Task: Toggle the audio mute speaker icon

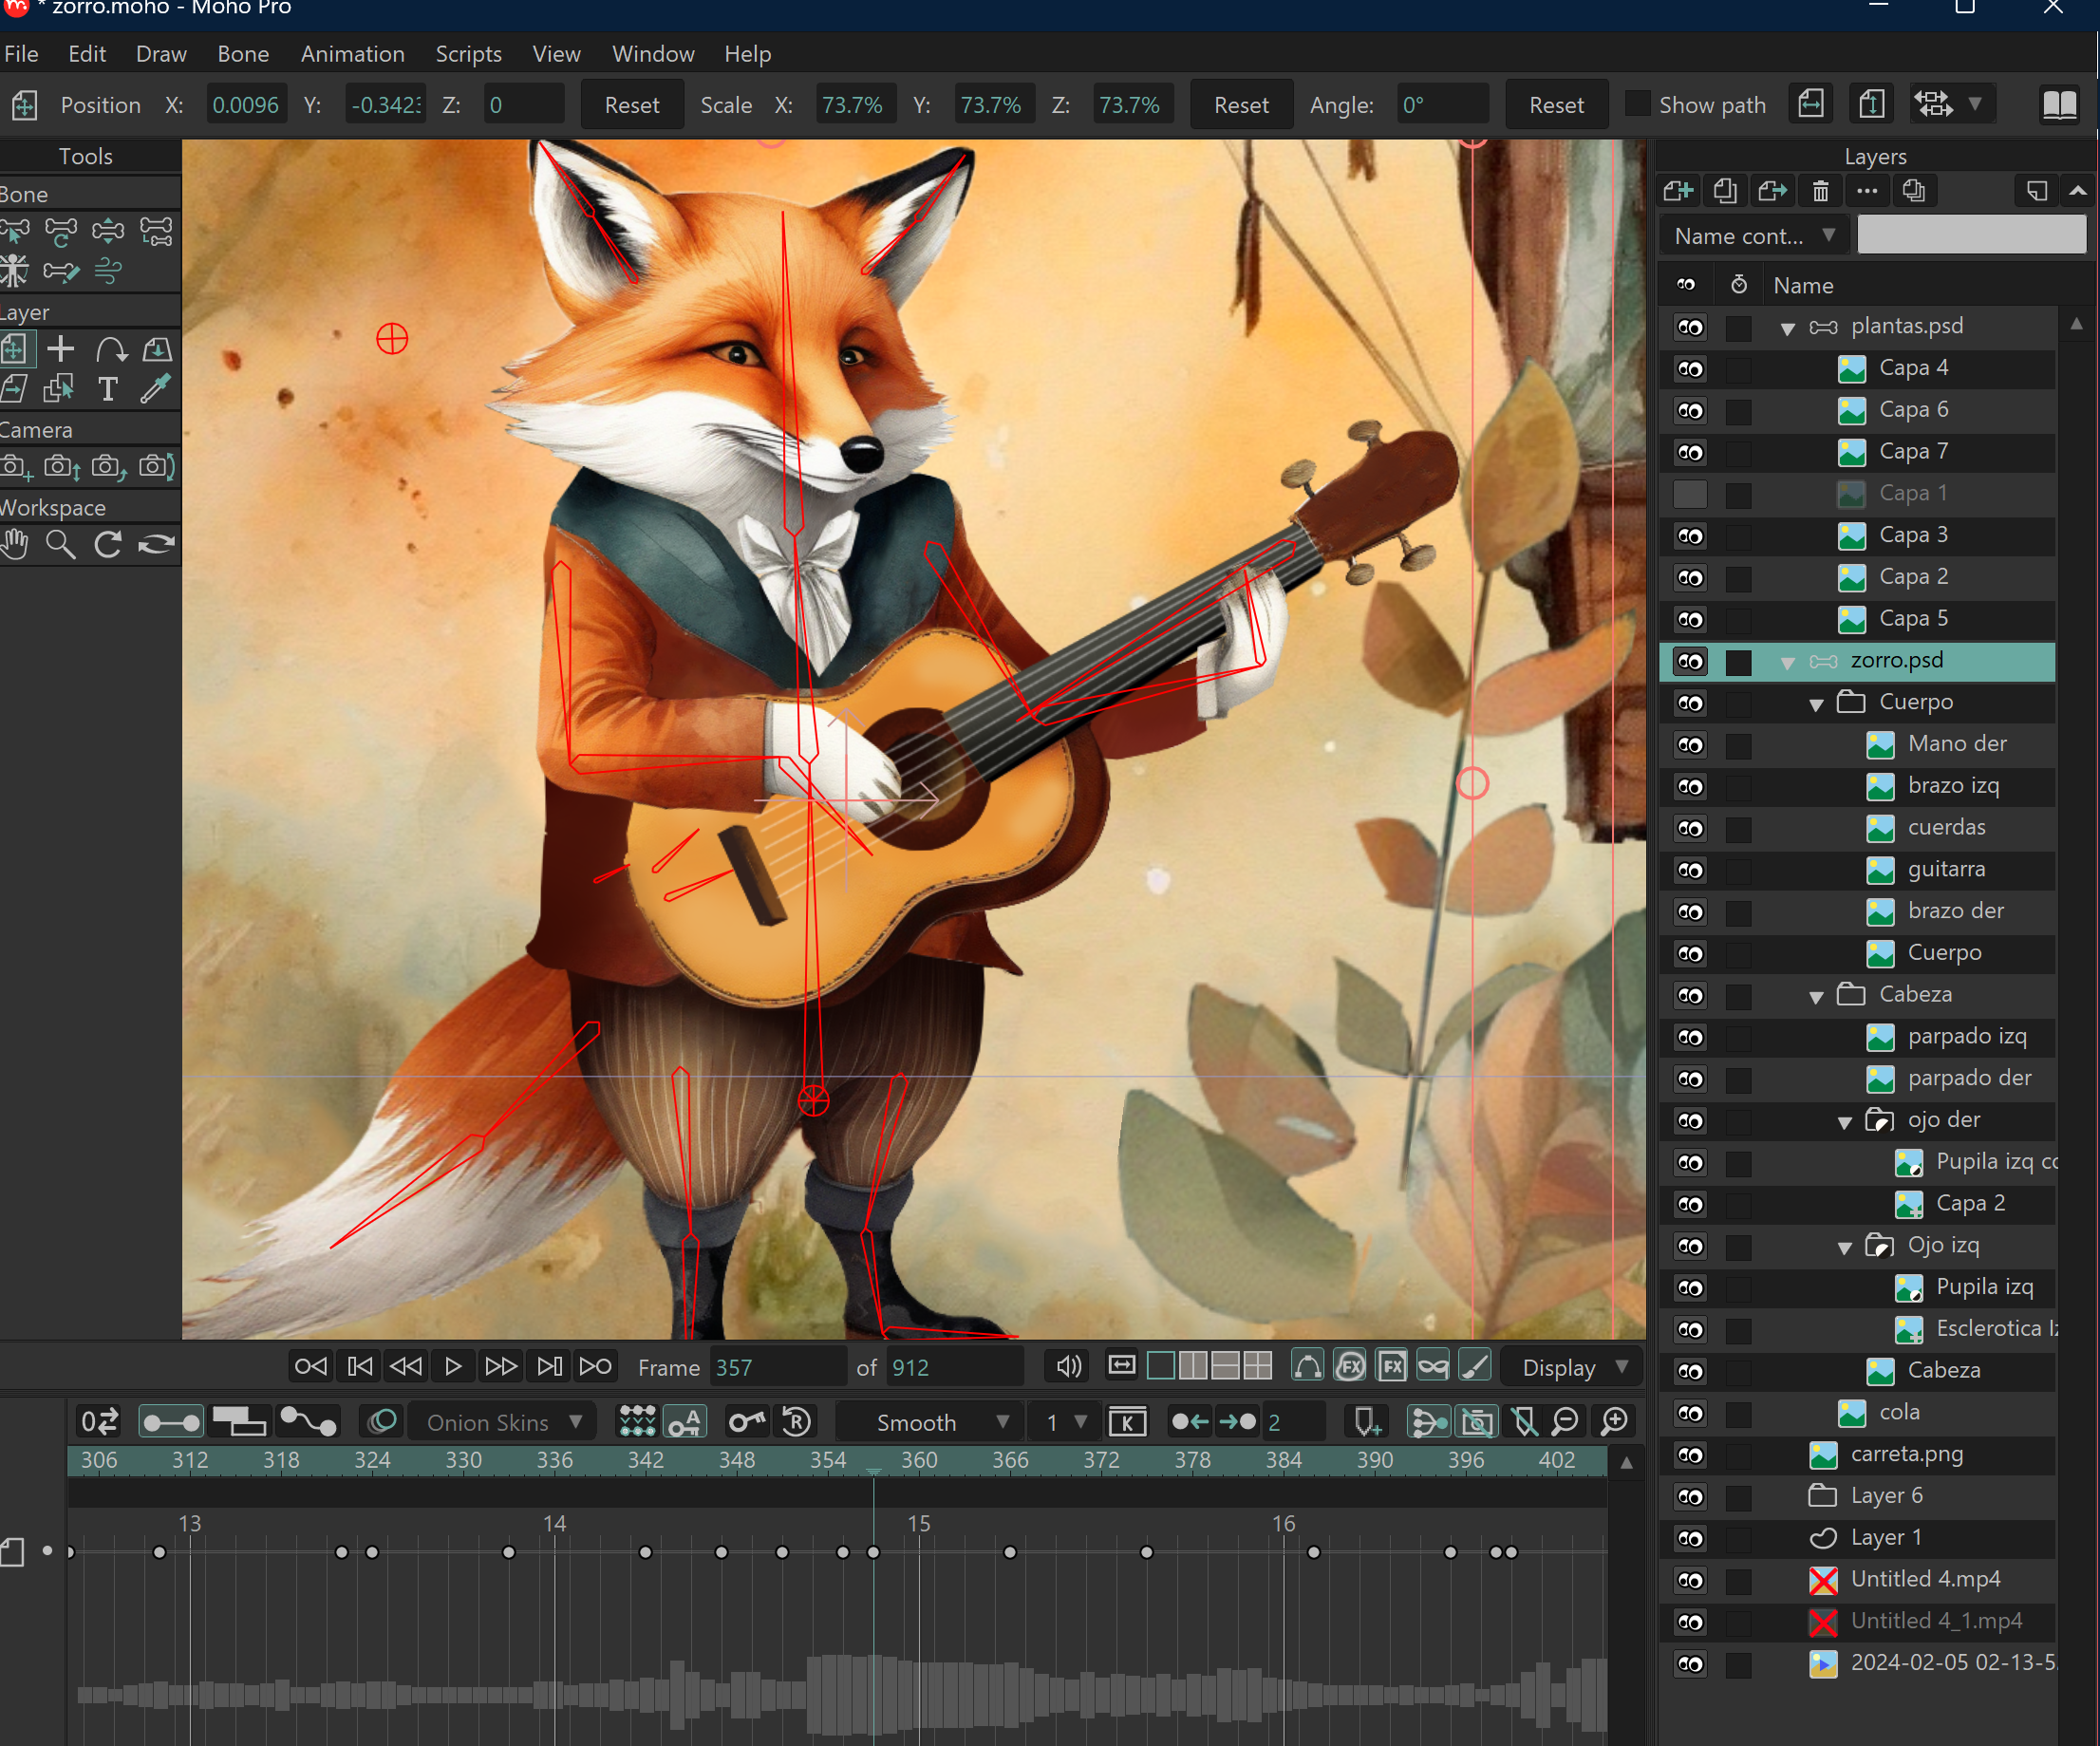Action: click(x=1068, y=1366)
